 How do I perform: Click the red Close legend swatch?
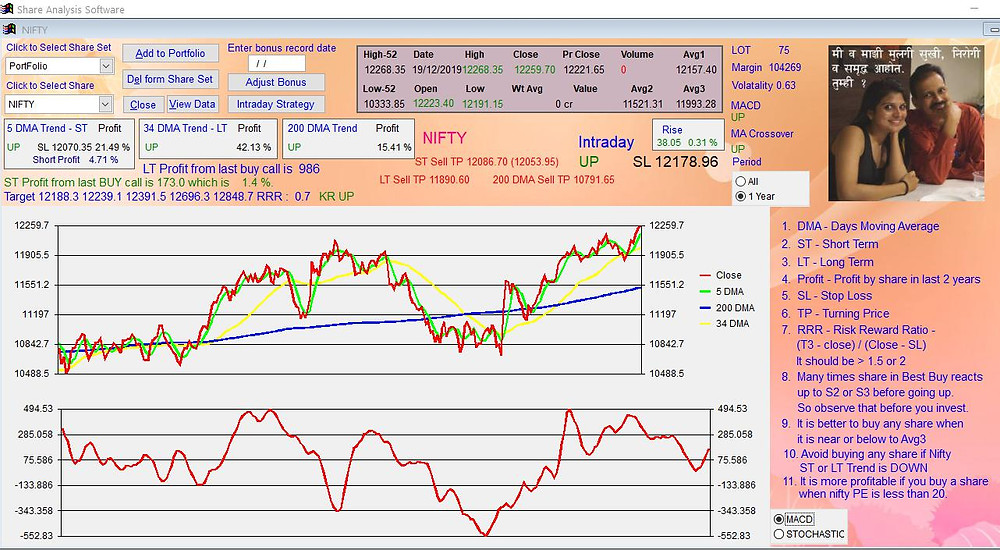[x=705, y=276]
